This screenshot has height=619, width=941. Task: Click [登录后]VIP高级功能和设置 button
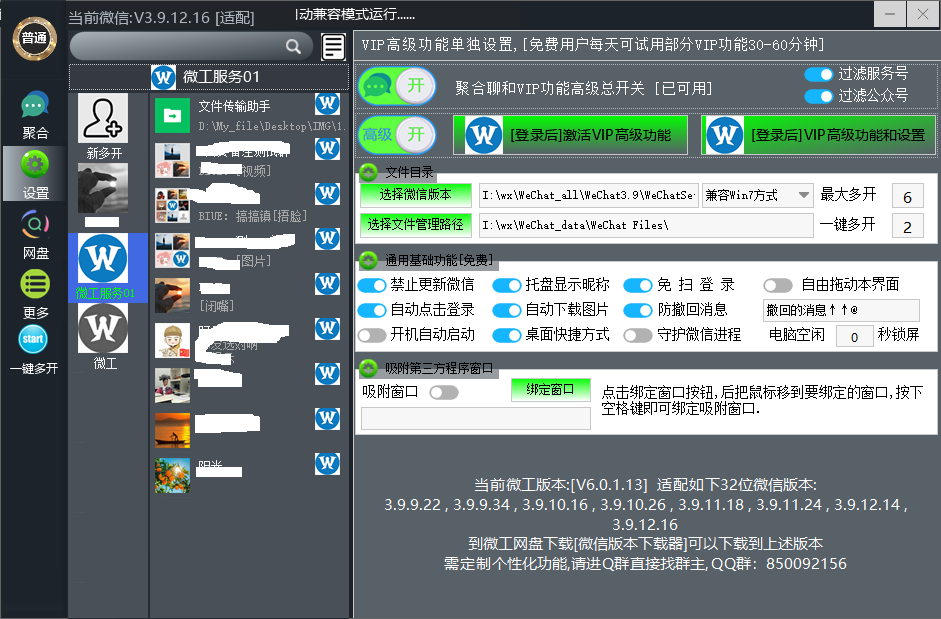(x=819, y=135)
